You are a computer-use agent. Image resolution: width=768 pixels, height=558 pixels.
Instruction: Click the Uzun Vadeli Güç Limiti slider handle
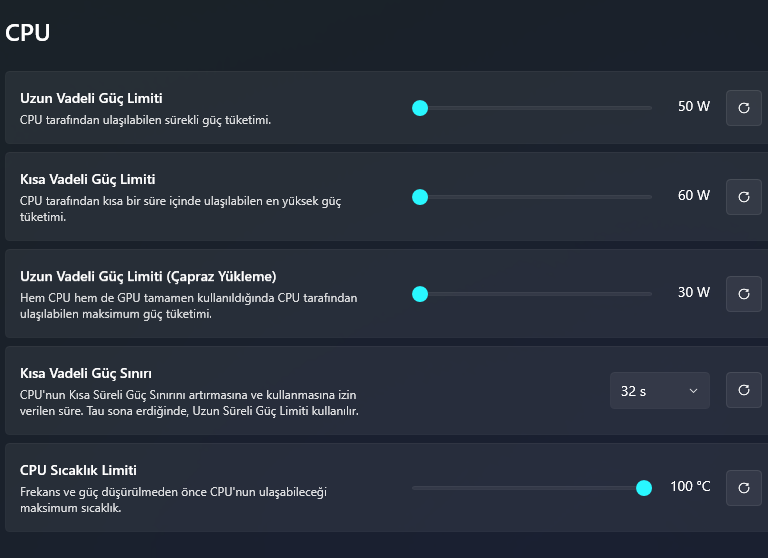[x=420, y=107]
